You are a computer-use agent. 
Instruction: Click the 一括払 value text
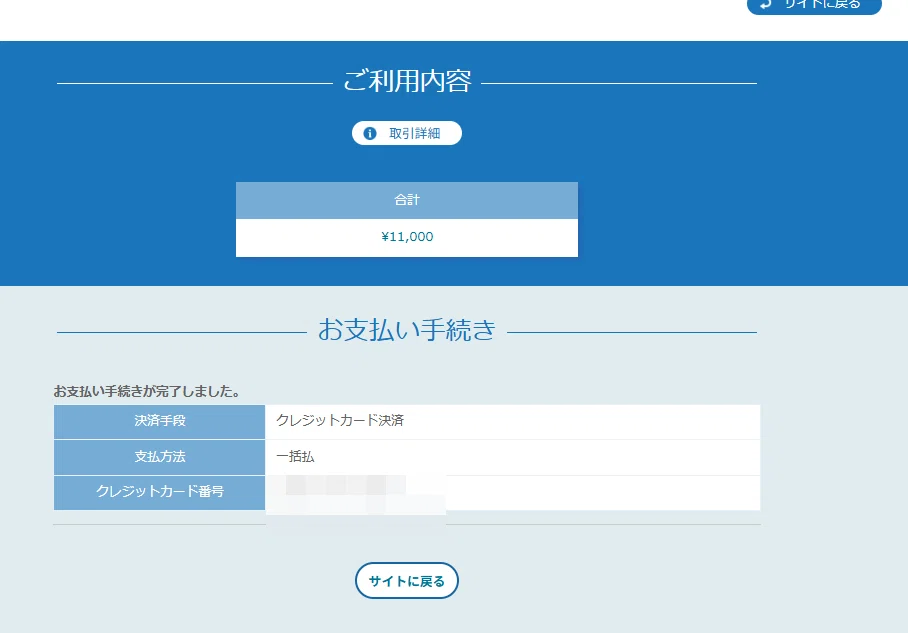point(295,456)
